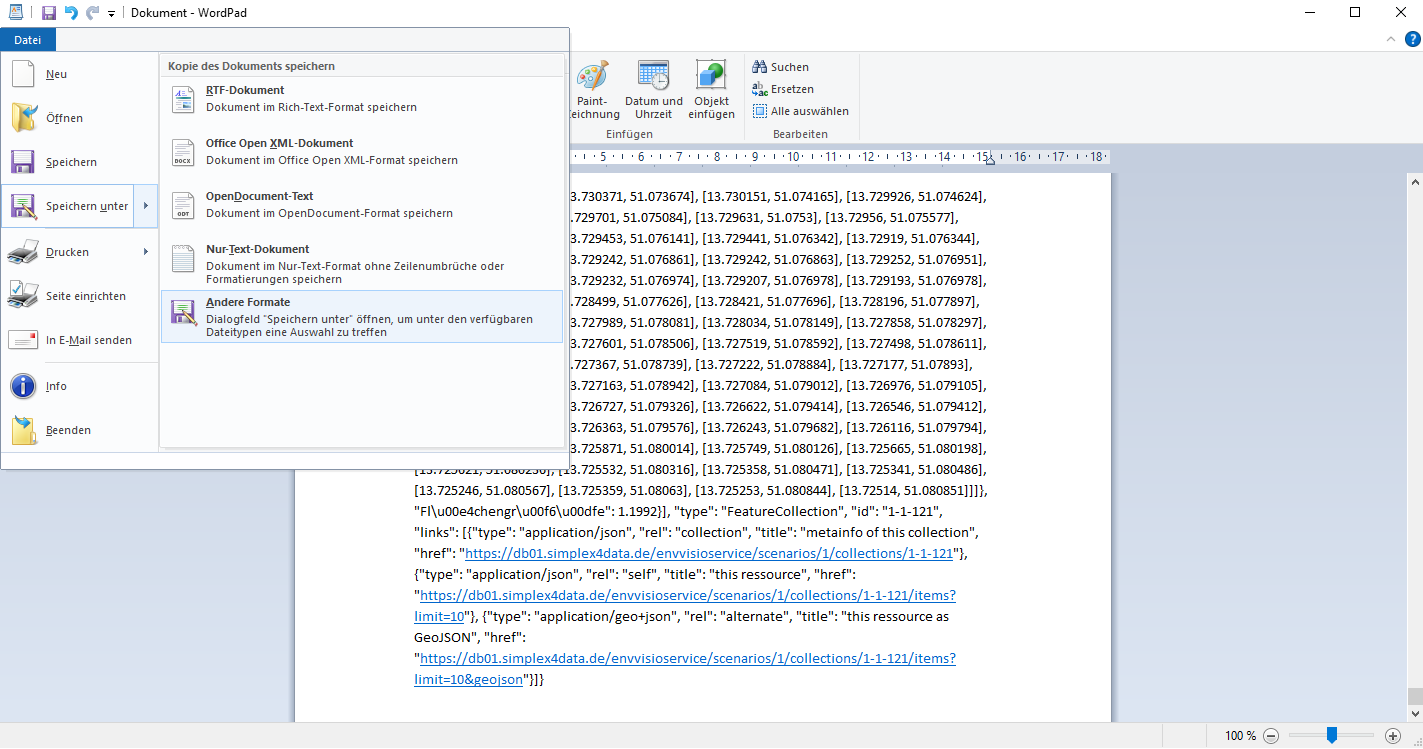This screenshot has width=1423, height=749.
Task: Expand the Drucken submenu arrow
Action: pyautogui.click(x=146, y=252)
